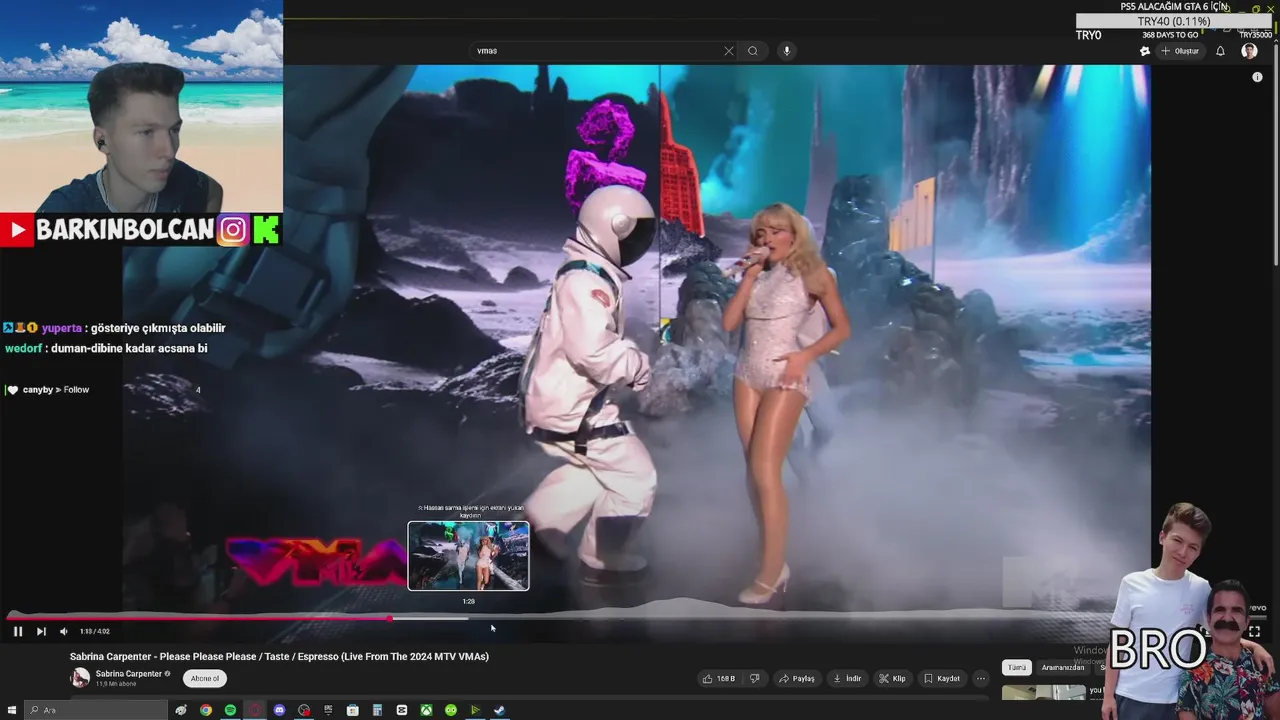Enter fullscreen mode on the player
The height and width of the screenshot is (720, 1280).
pyautogui.click(x=1254, y=631)
